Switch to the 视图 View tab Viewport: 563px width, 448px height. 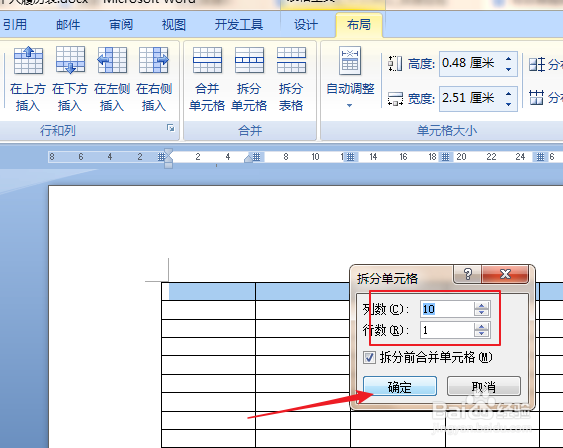point(174,25)
